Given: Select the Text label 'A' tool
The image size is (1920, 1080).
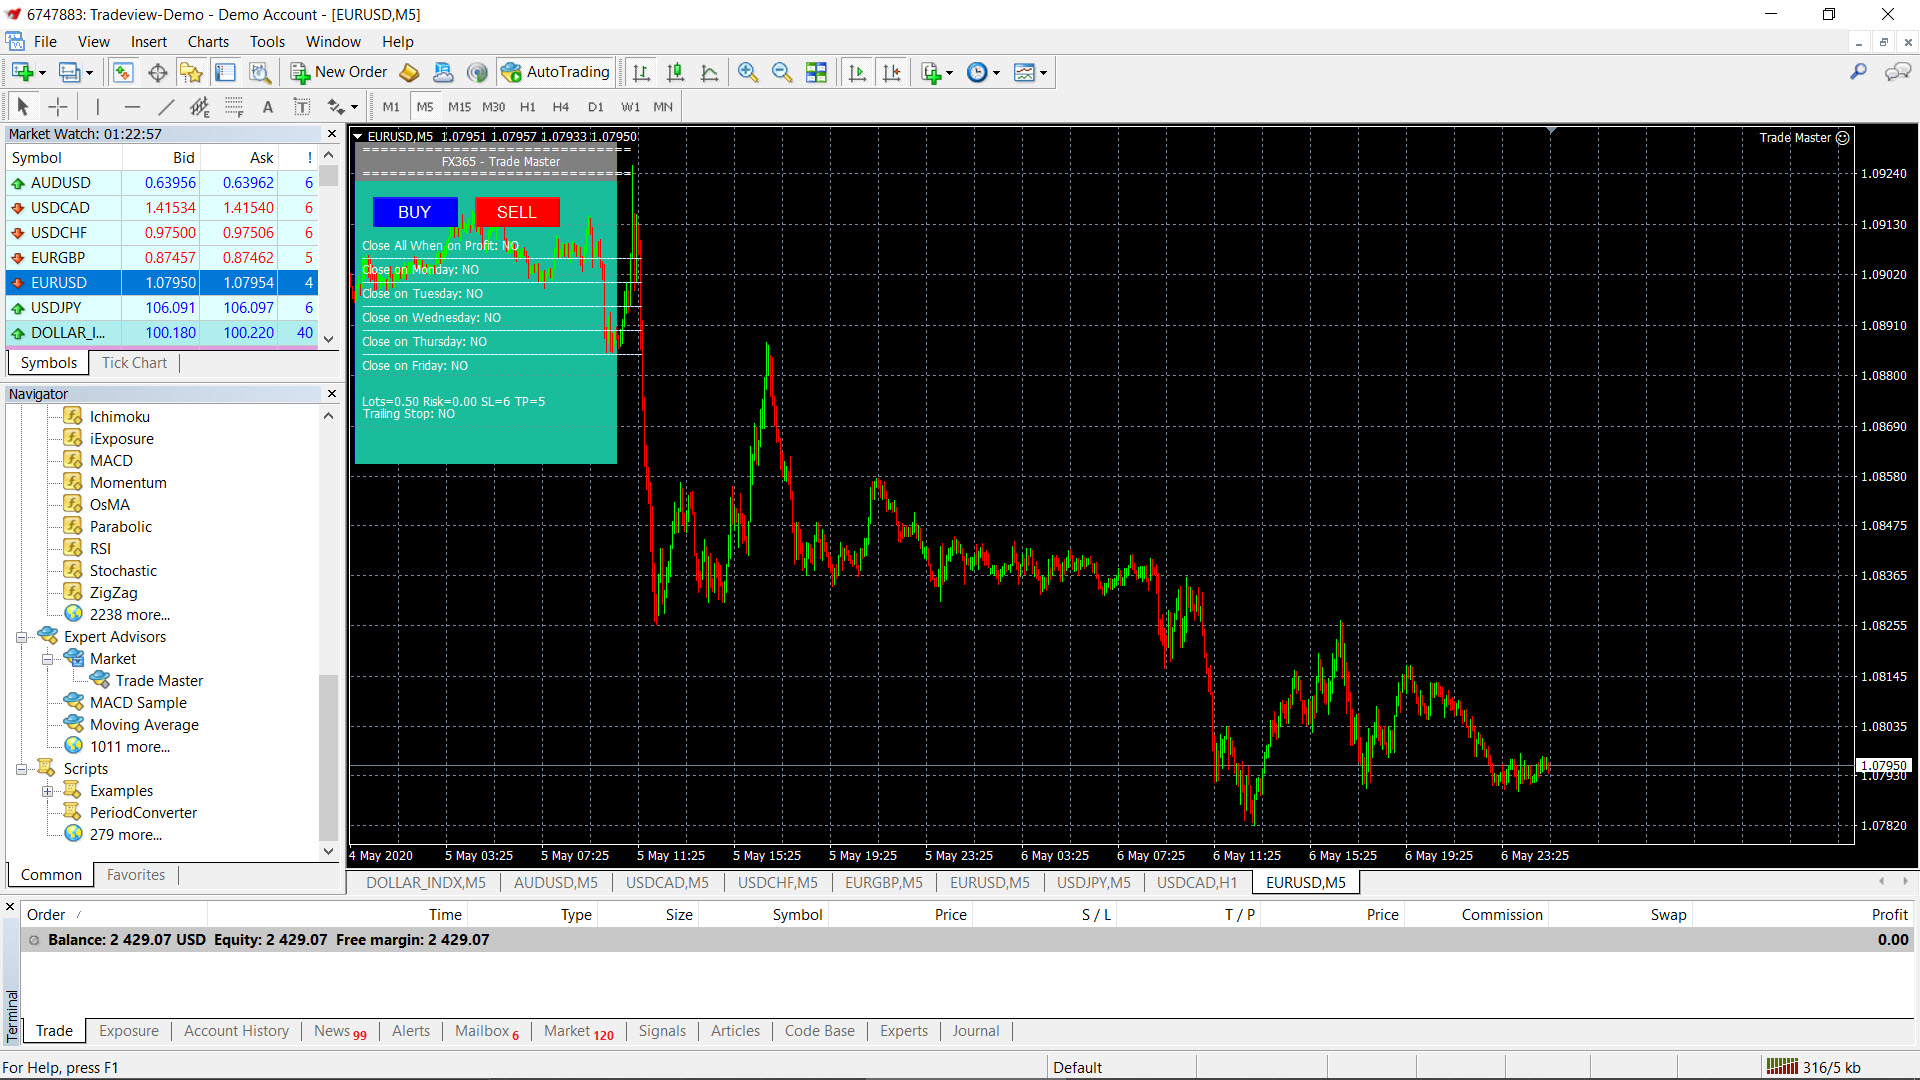Looking at the screenshot, I should [267, 107].
